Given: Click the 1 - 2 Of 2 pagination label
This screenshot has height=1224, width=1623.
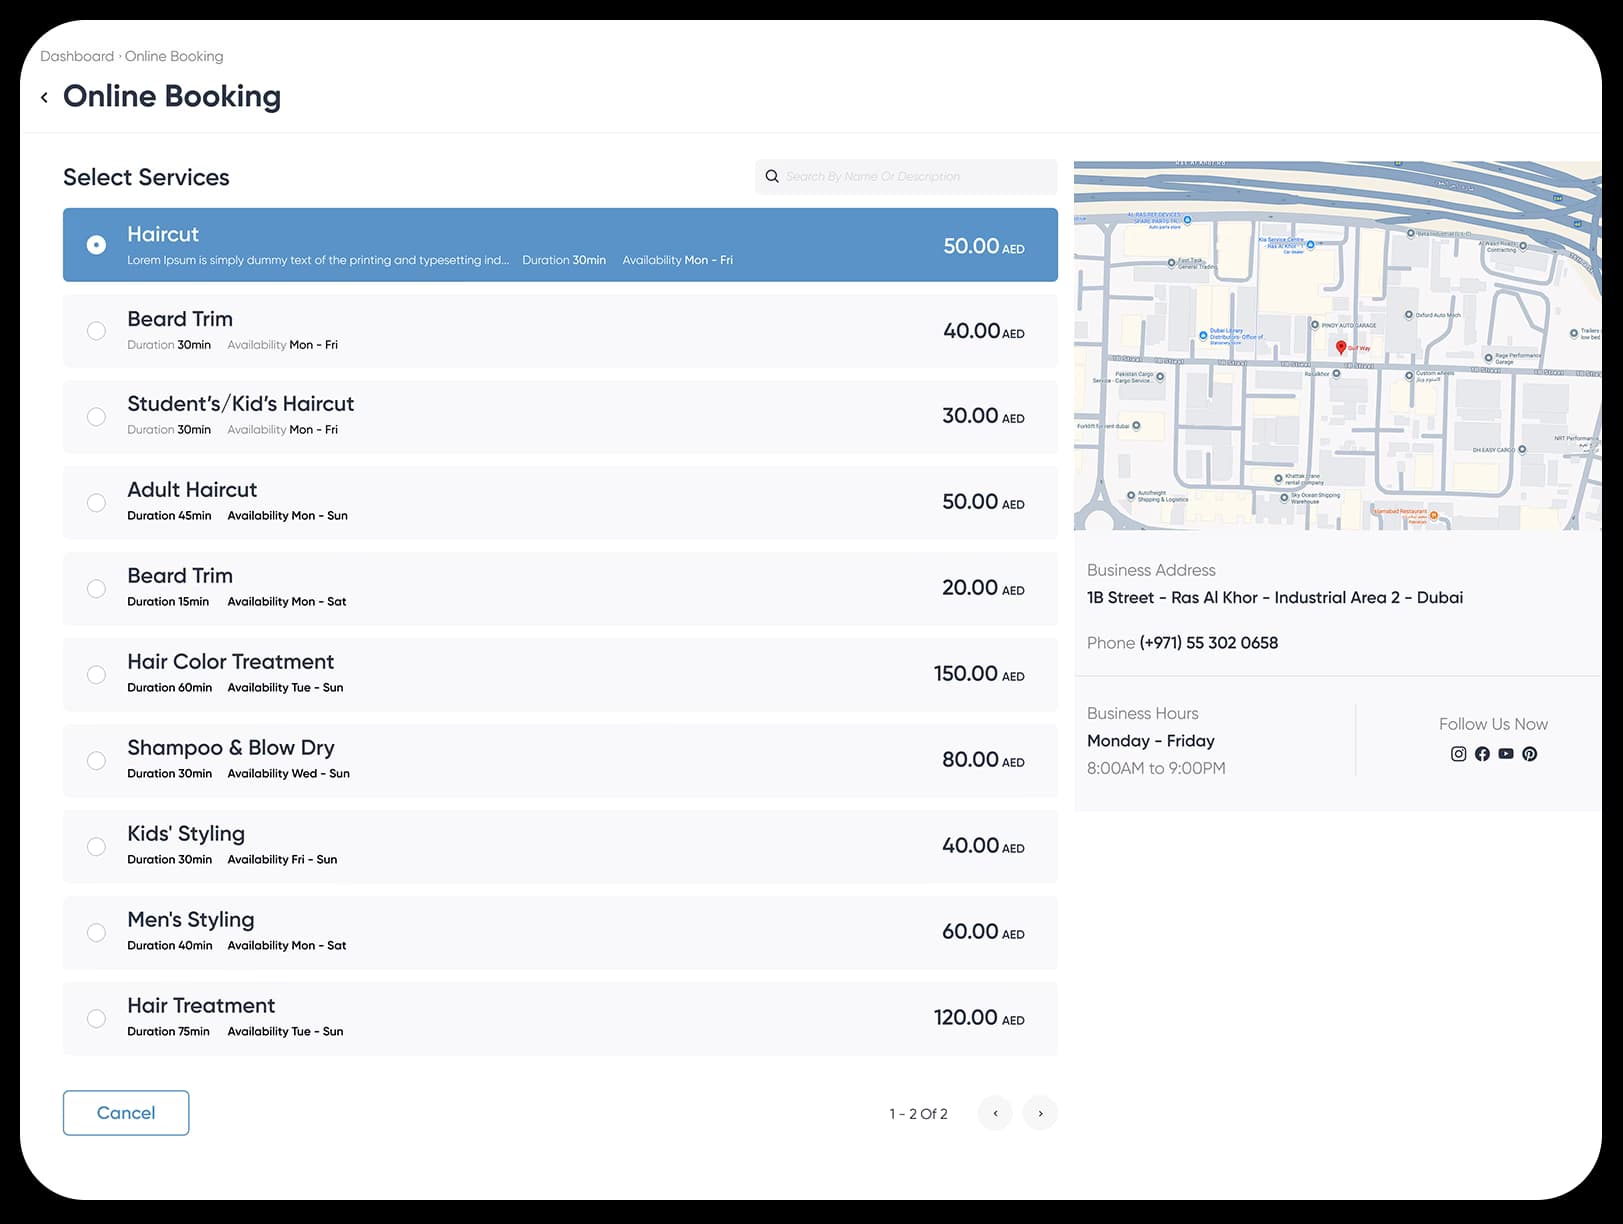Looking at the screenshot, I should pos(917,1113).
